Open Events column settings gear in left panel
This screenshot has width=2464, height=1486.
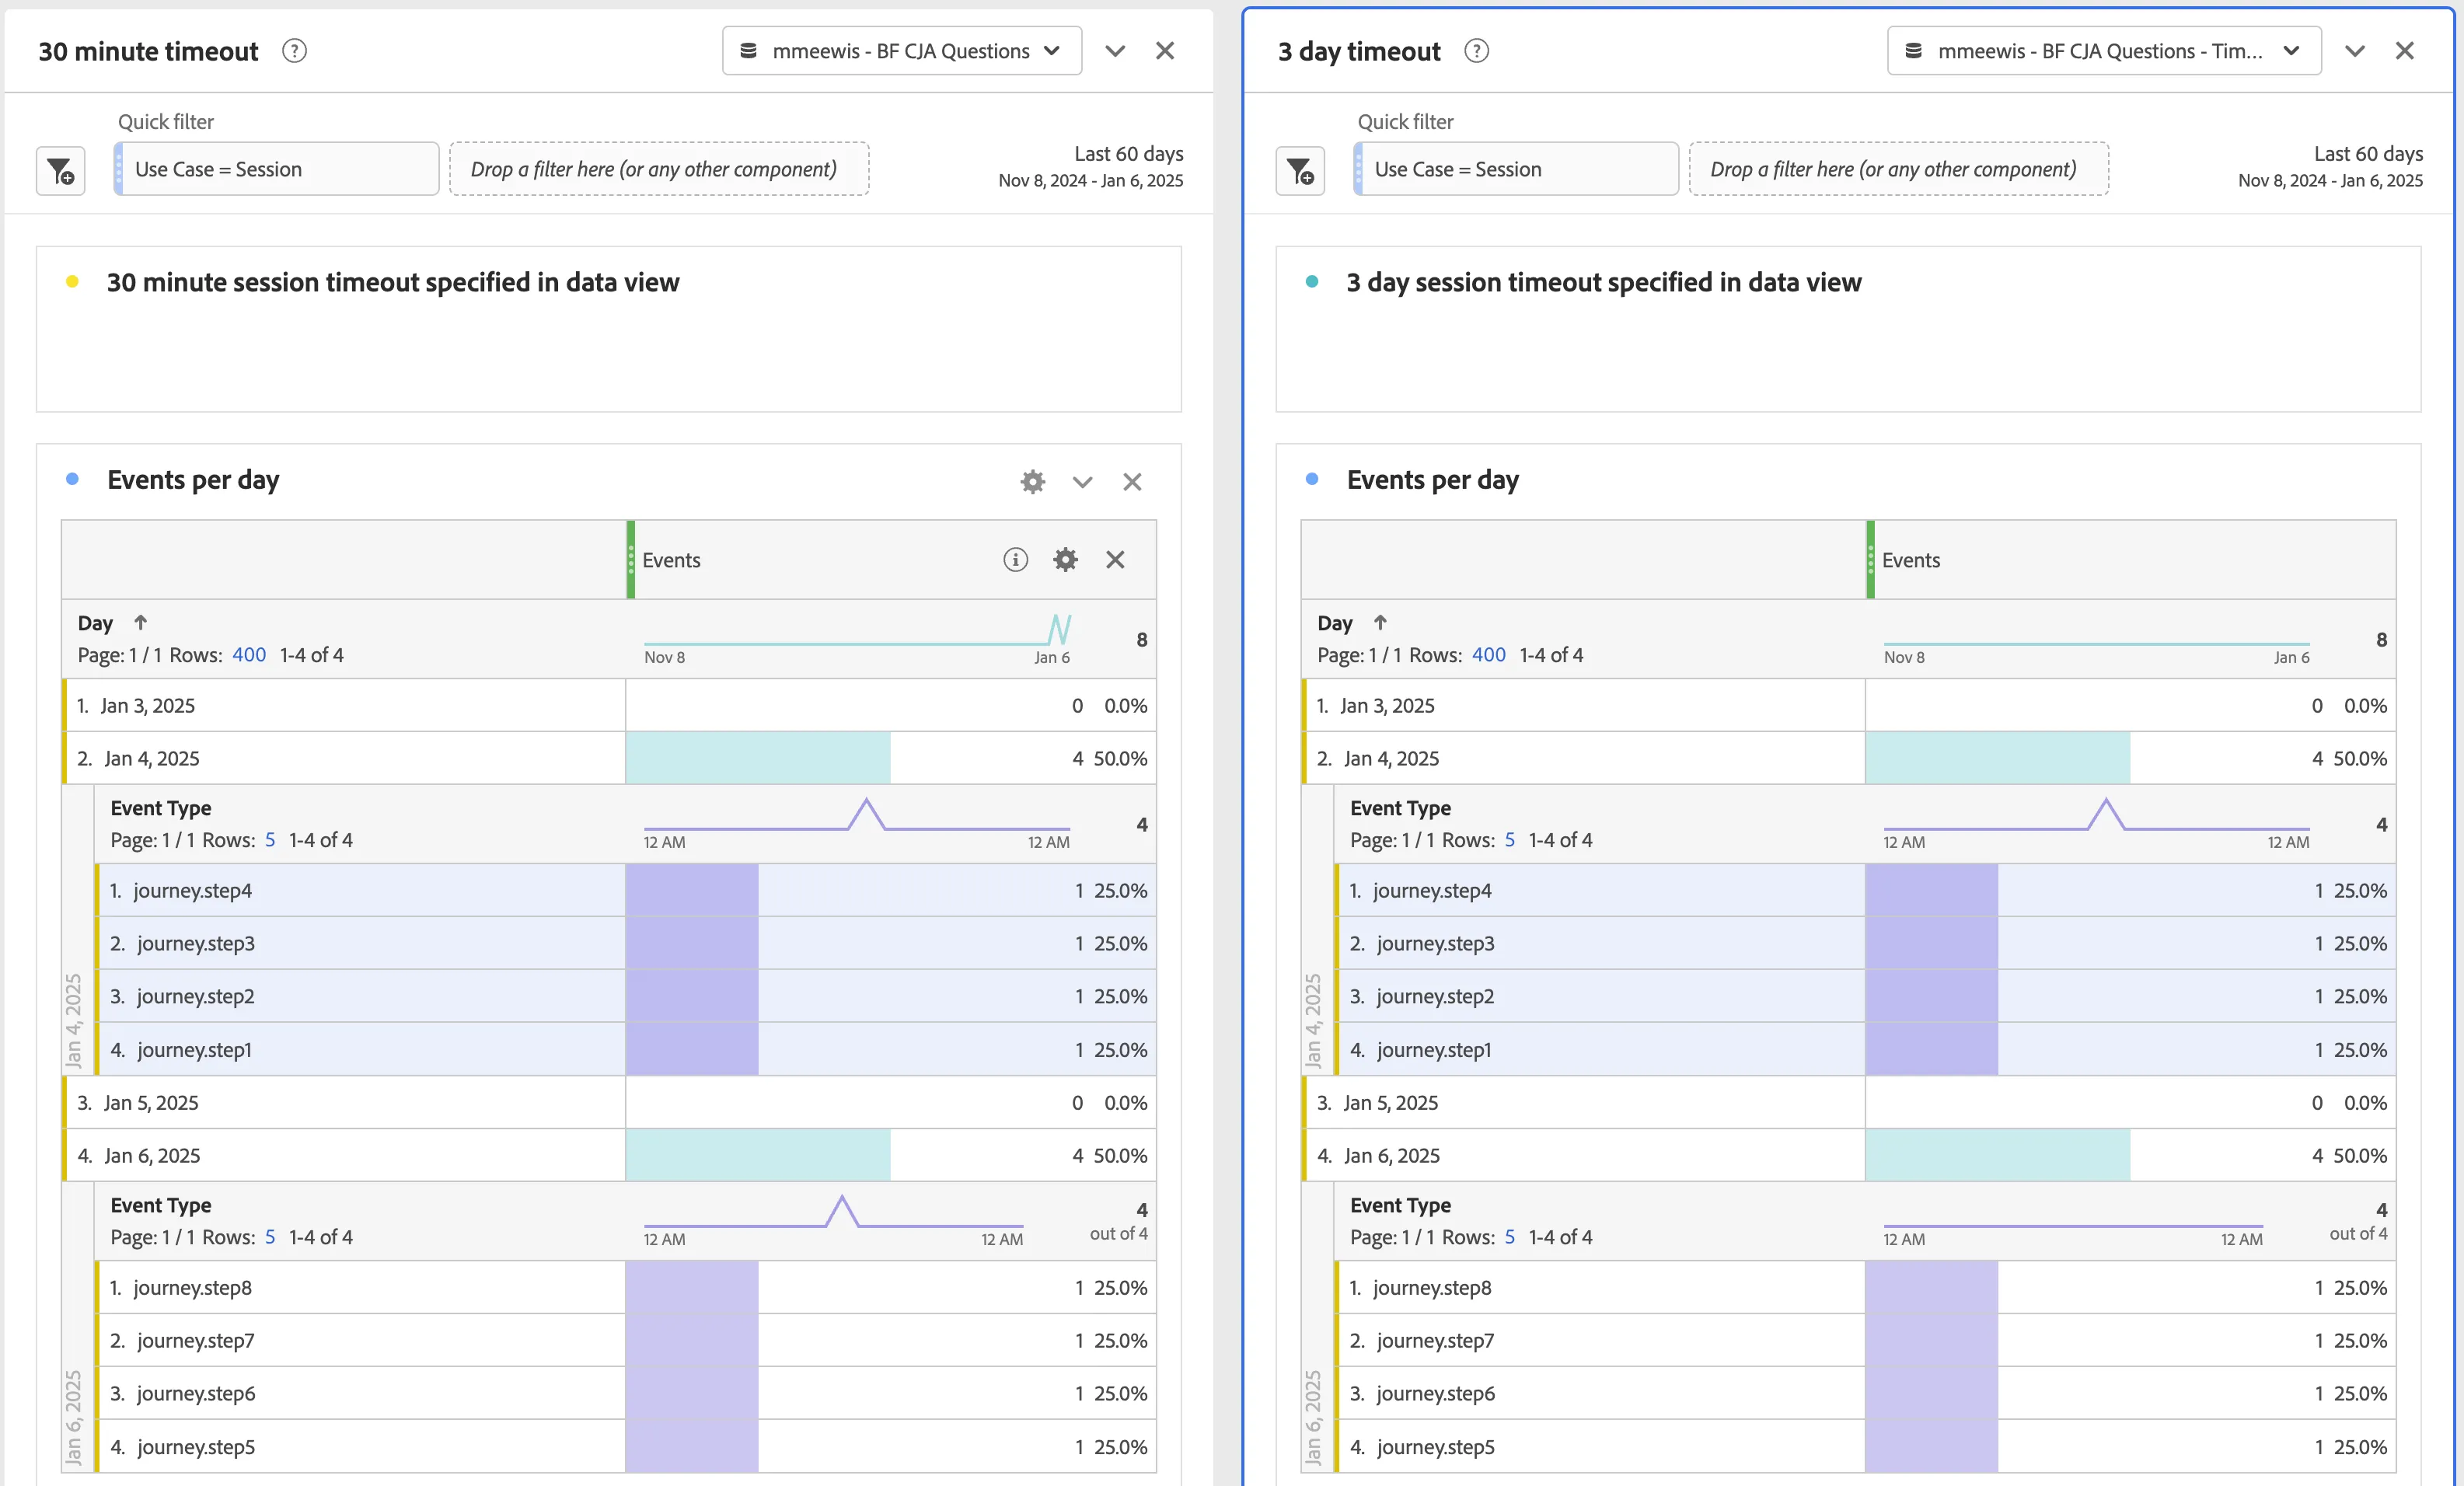(x=1066, y=560)
